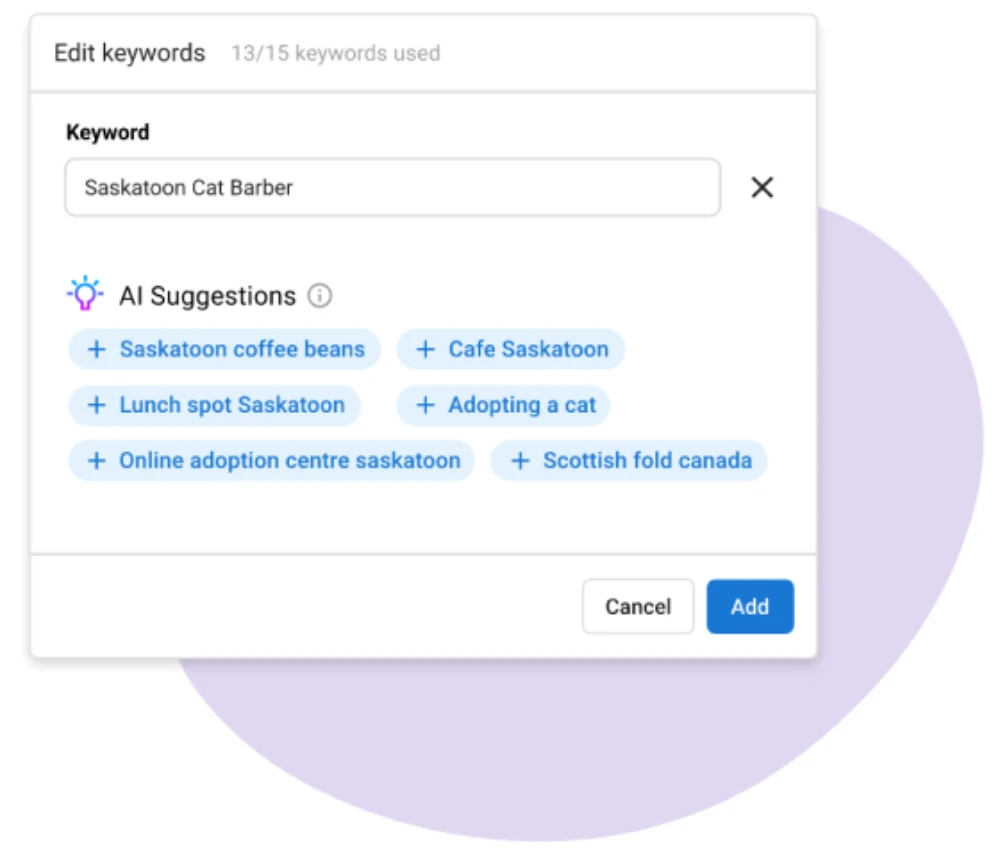Select the "Saskatoon coffee beans" suggestion text
Image resolution: width=1000 pixels, height=857 pixels.
(242, 349)
